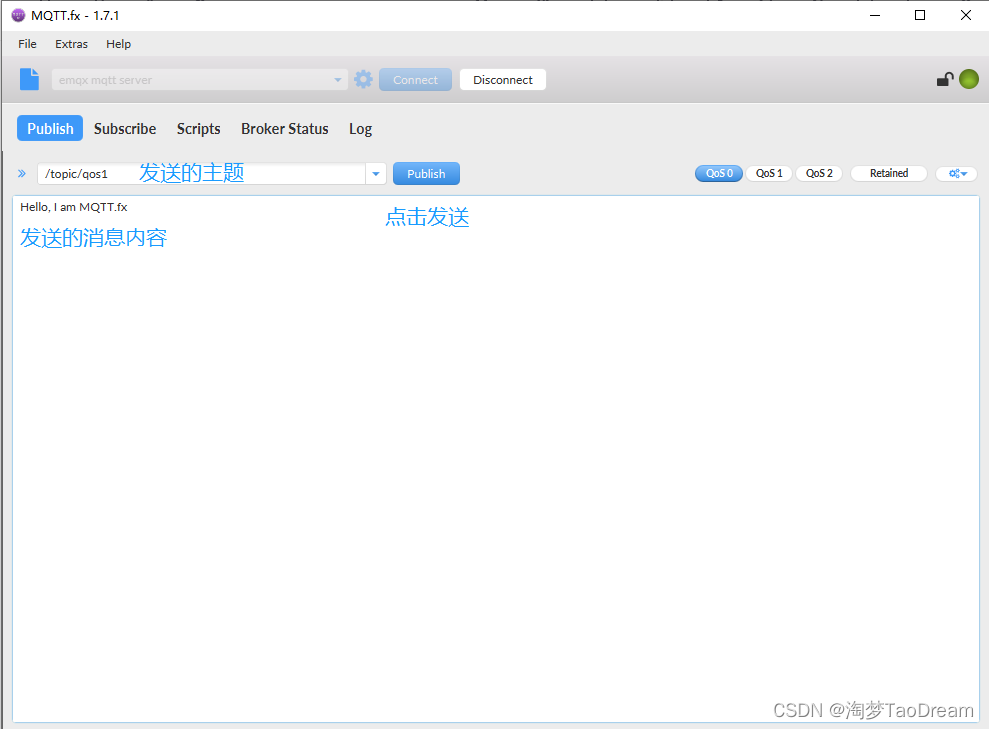The height and width of the screenshot is (729, 989).
Task: Click the blue Publish message button
Action: [426, 173]
